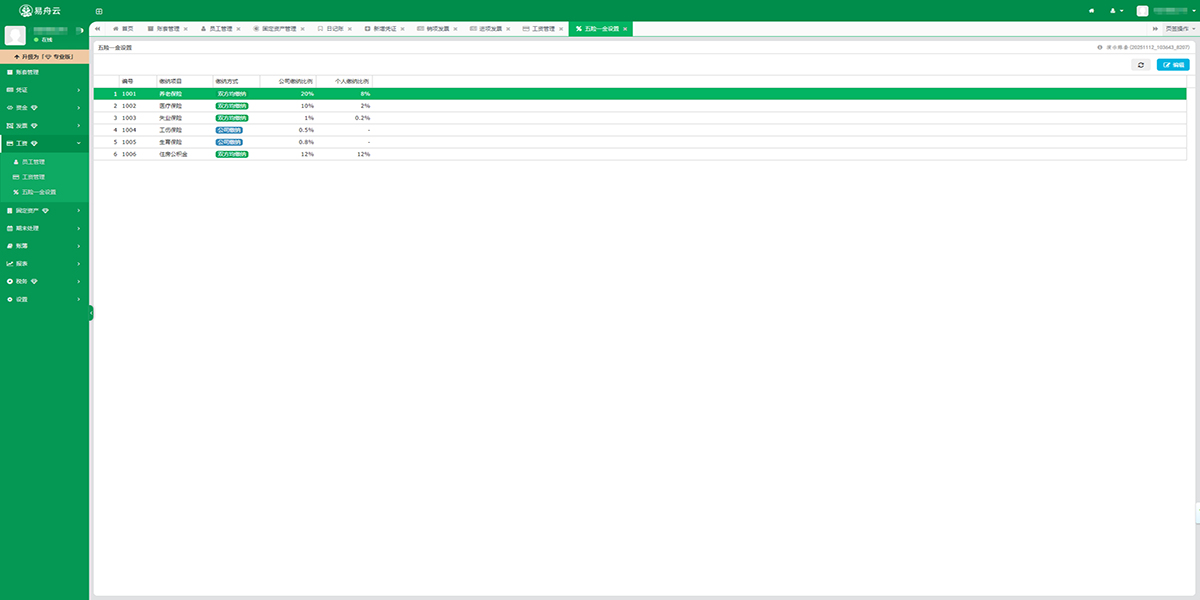1200x600 pixels.
Task: Close the 员工管理 tab
Action: click(x=239, y=29)
